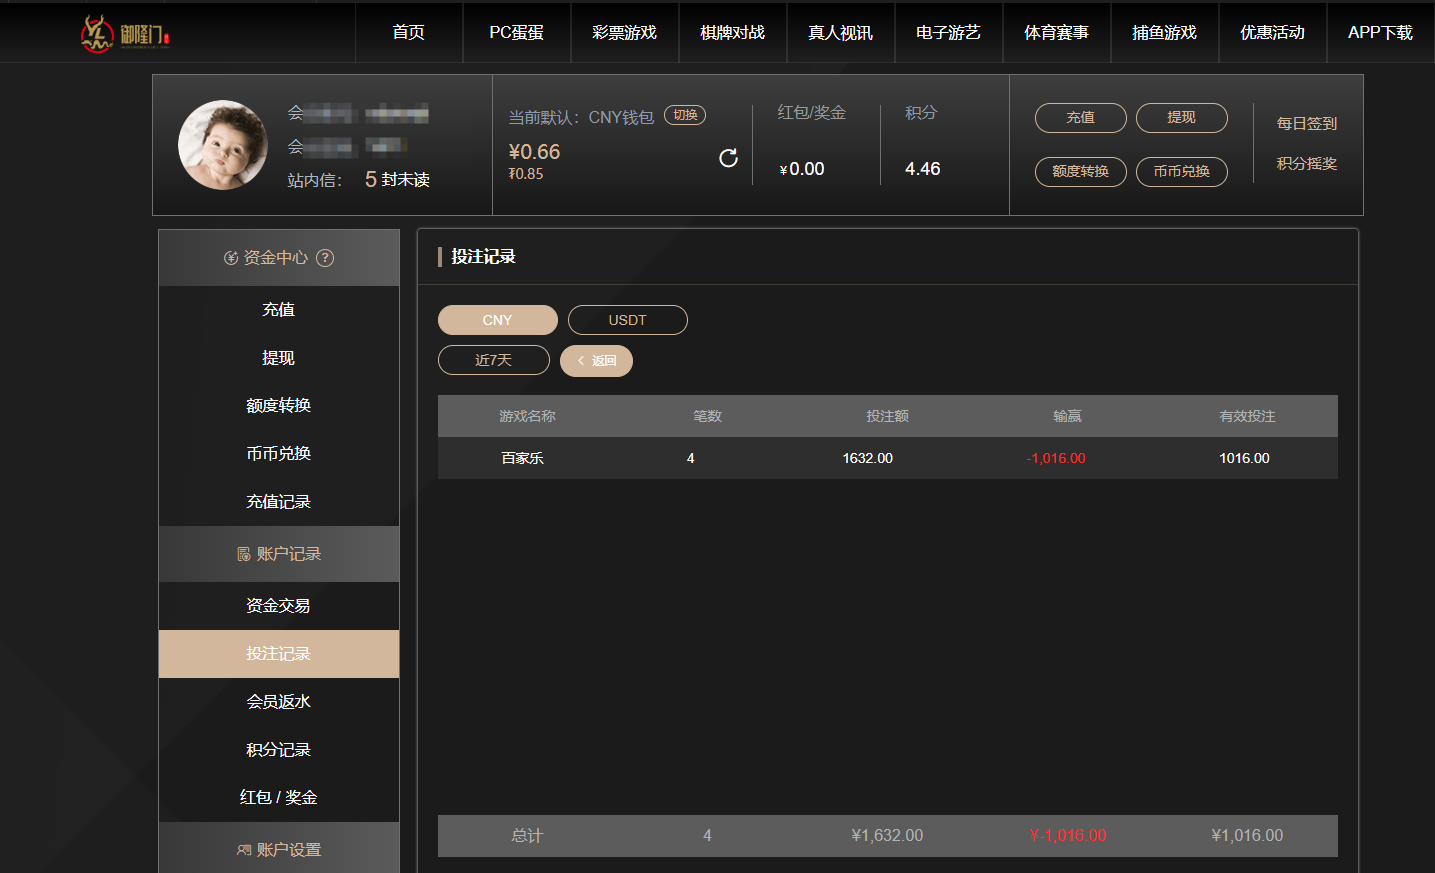
Task: Click the ¥1,632.00 total in footer
Action: [x=887, y=835]
